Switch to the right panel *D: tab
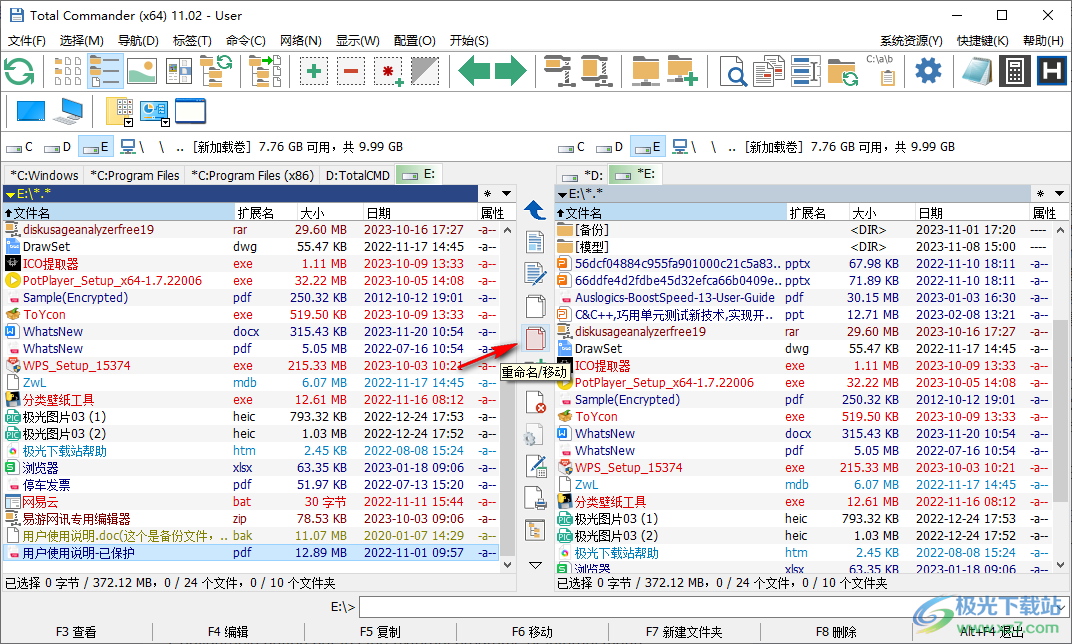Image resolution: width=1072 pixels, height=644 pixels. [582, 175]
